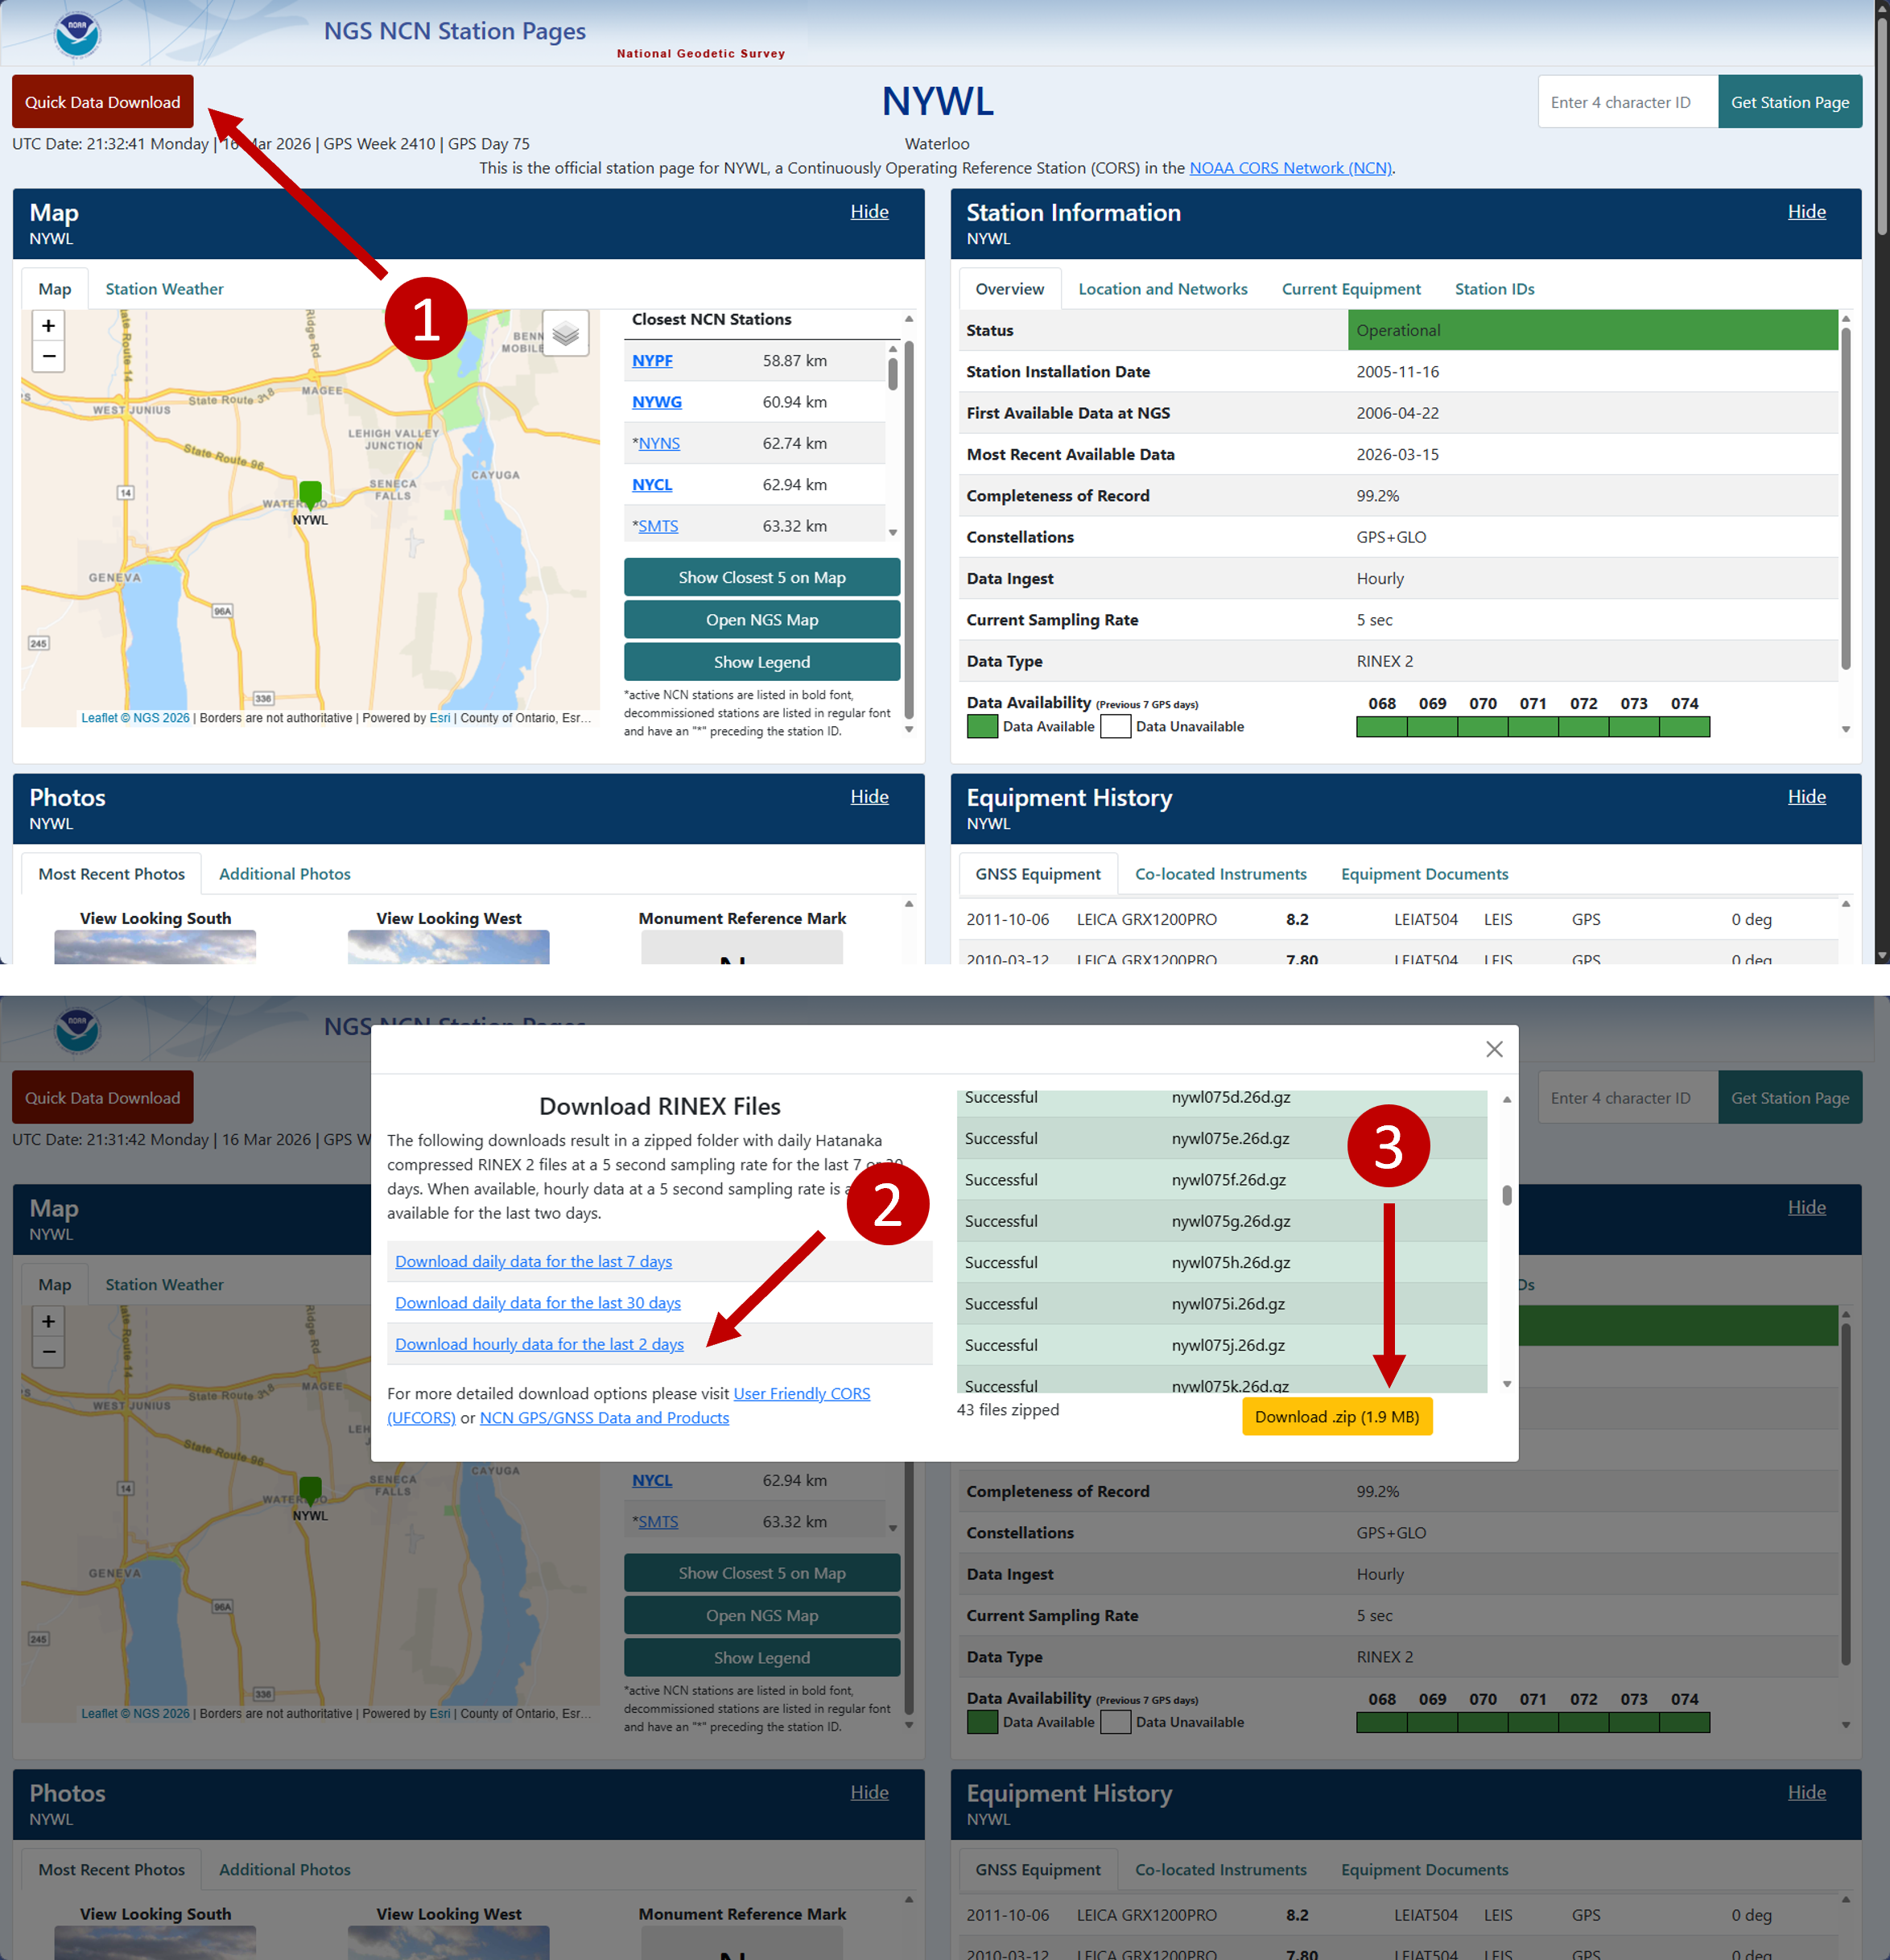Zoom out on the station map
1890x1960 pixels.
click(x=48, y=356)
